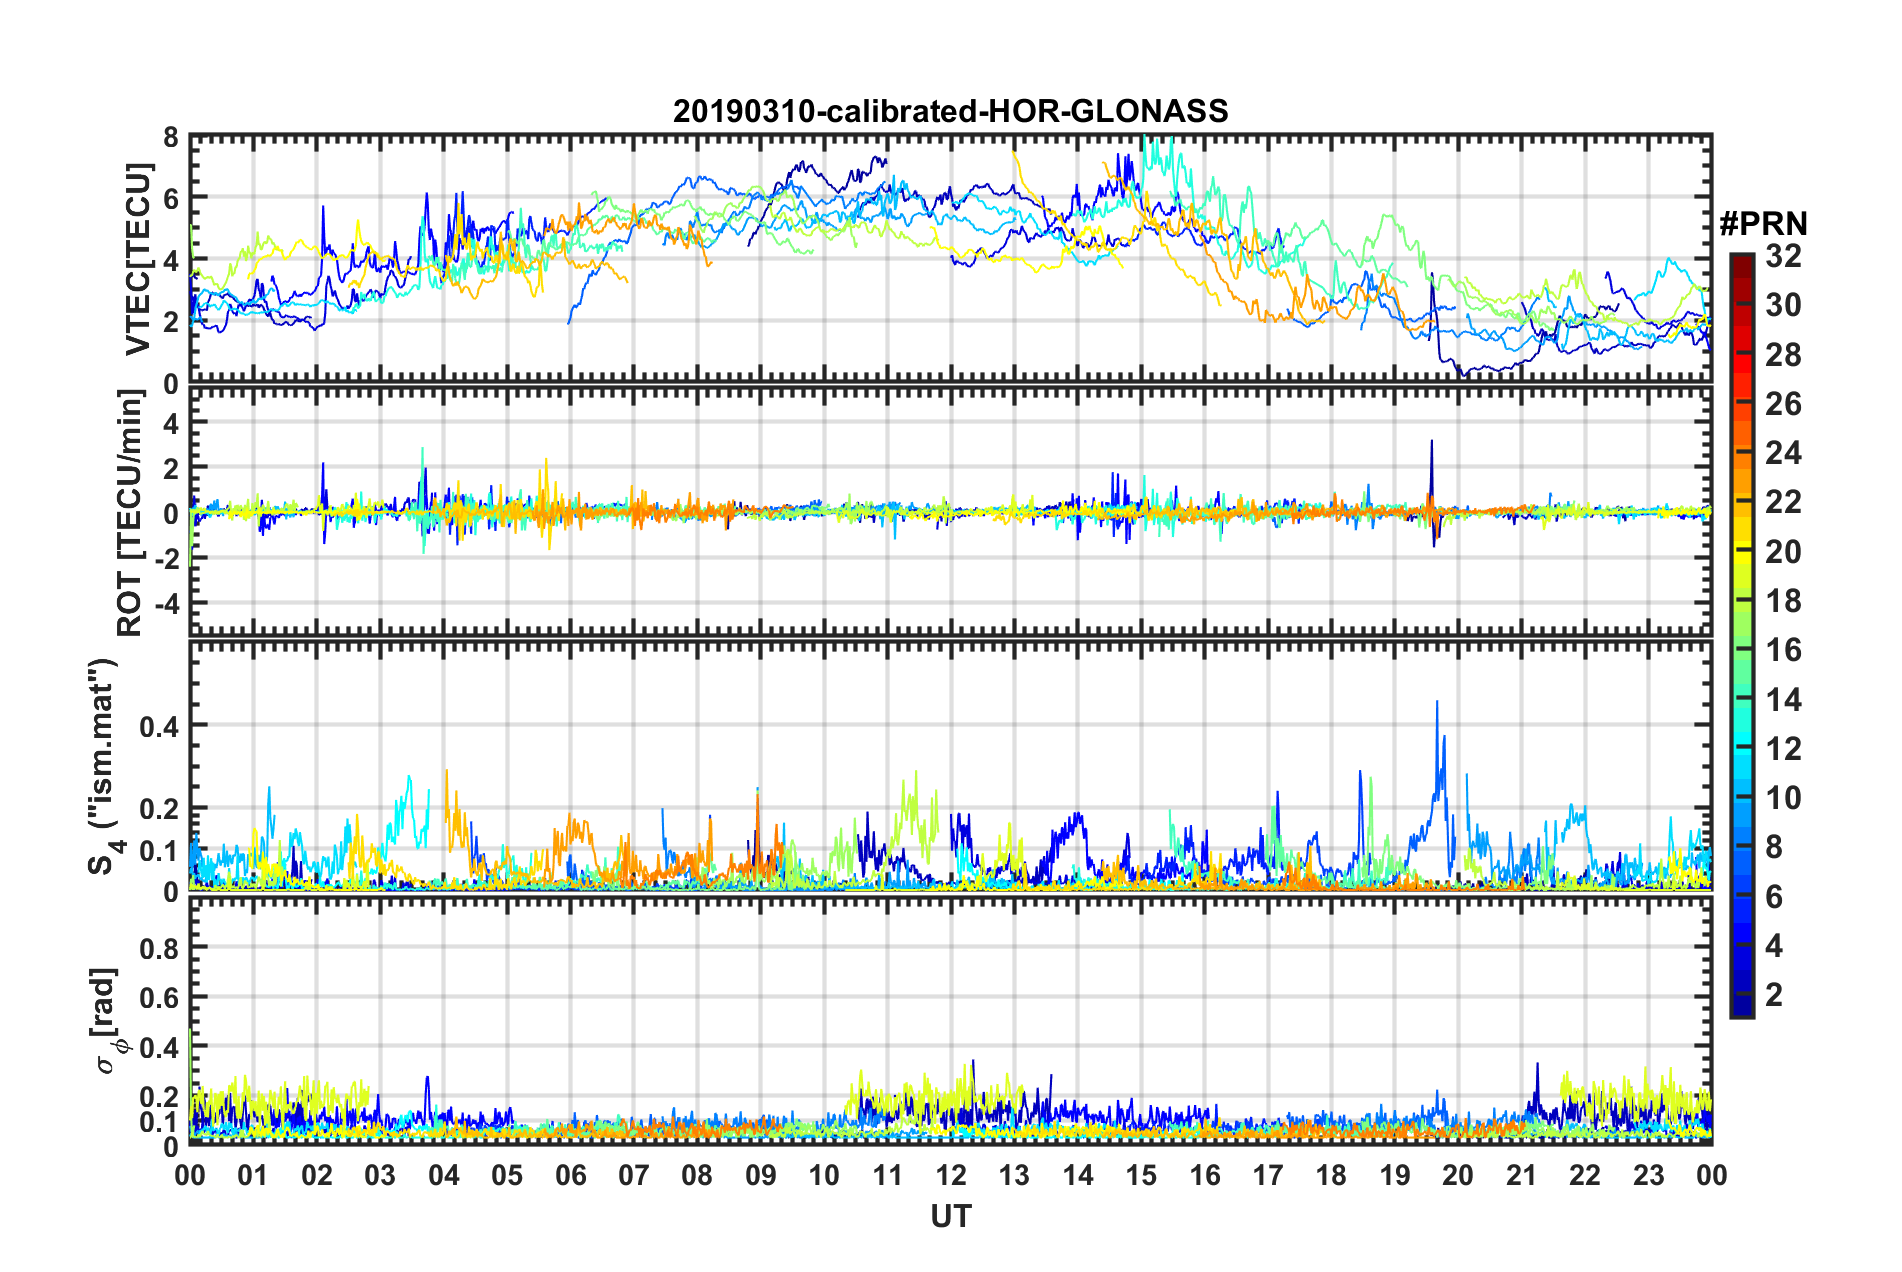Viewport: 1902px width, 1272px height.
Task: Click the -4 tick label on the ROT axis
Action: pos(166,604)
